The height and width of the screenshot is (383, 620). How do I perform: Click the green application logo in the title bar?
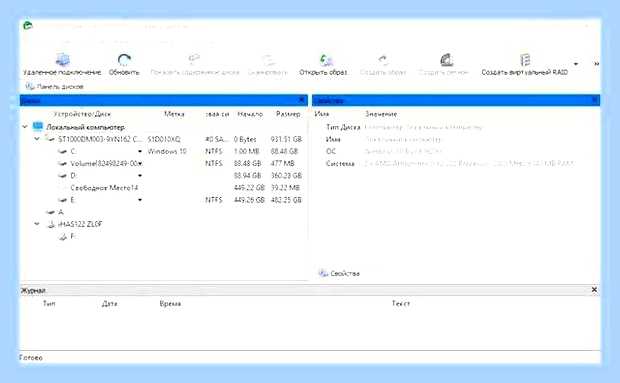pos(28,26)
